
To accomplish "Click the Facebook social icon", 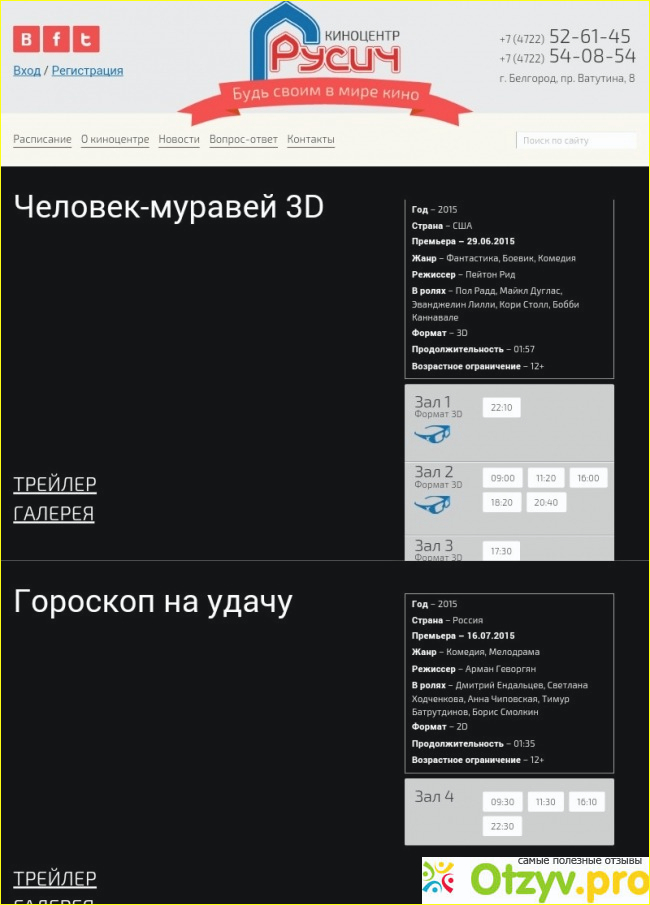I will (56, 40).
